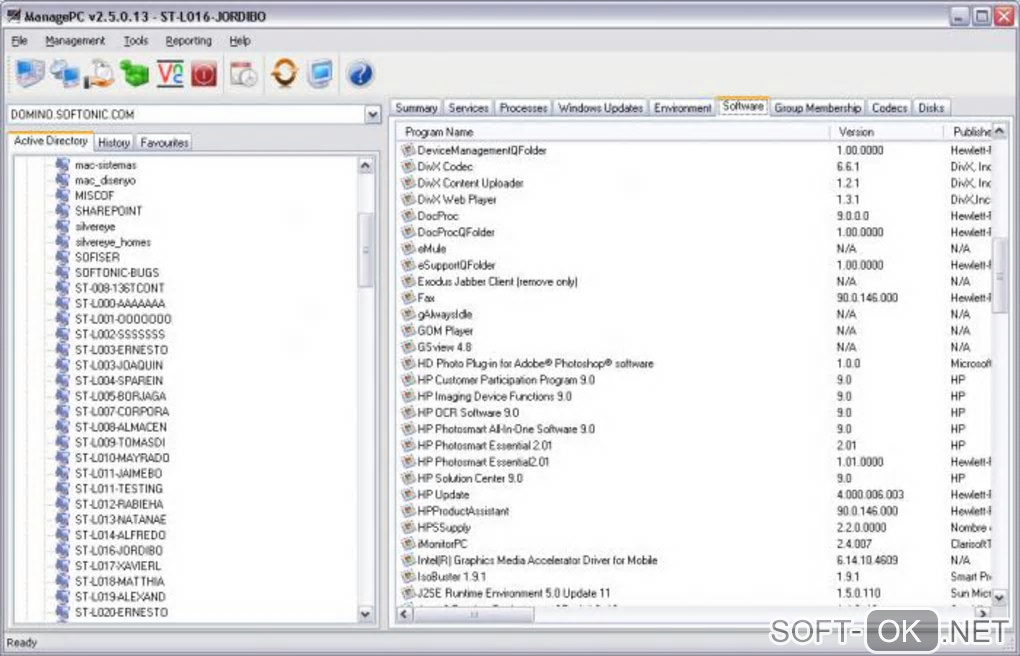The image size is (1020, 656).
Task: Click the computer icon beside ST-L016-JORDIBO
Action: point(62,551)
